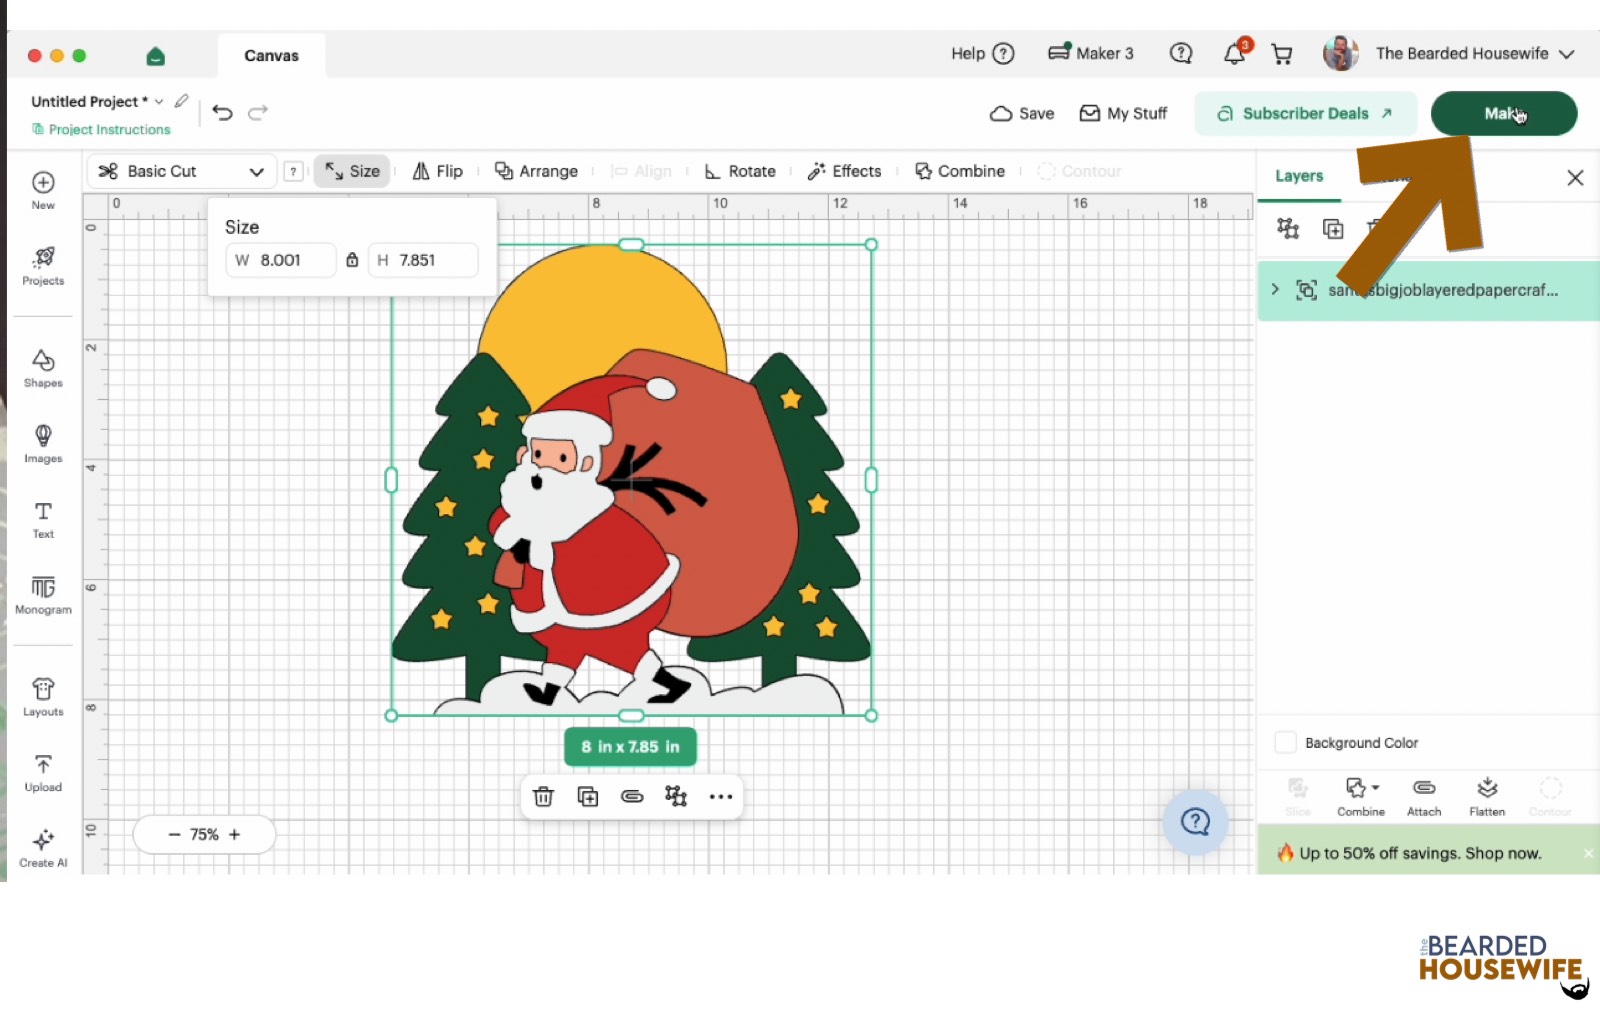Click Attach in Layers panel
Viewport: 1600px width, 1017px height.
pyautogui.click(x=1424, y=797)
